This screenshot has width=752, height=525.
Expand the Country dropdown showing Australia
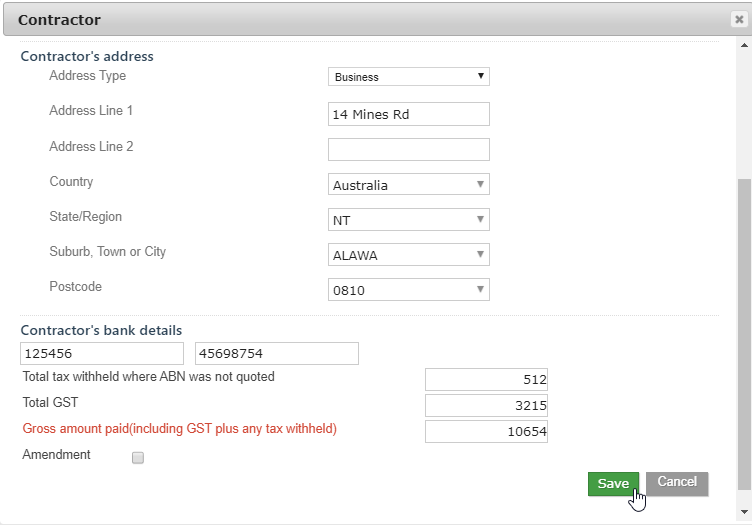408,185
